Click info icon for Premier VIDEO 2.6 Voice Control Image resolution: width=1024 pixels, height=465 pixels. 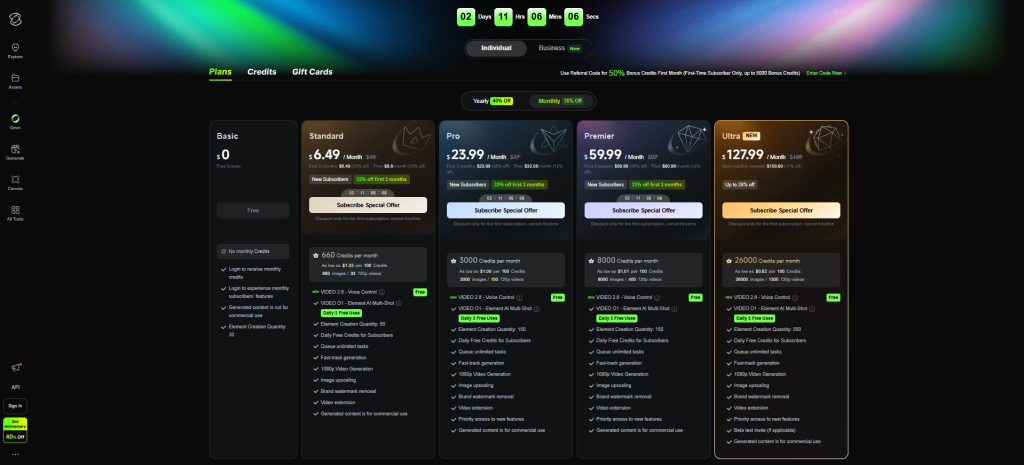point(657,297)
